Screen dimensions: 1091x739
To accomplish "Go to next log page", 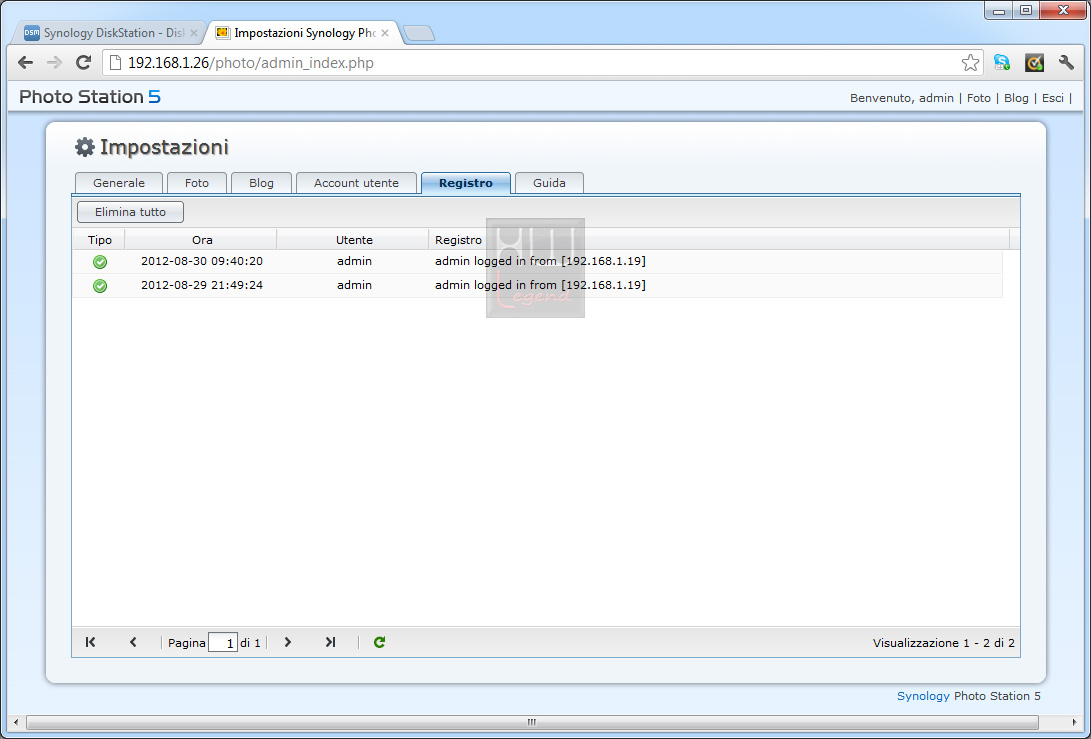I will coord(287,642).
